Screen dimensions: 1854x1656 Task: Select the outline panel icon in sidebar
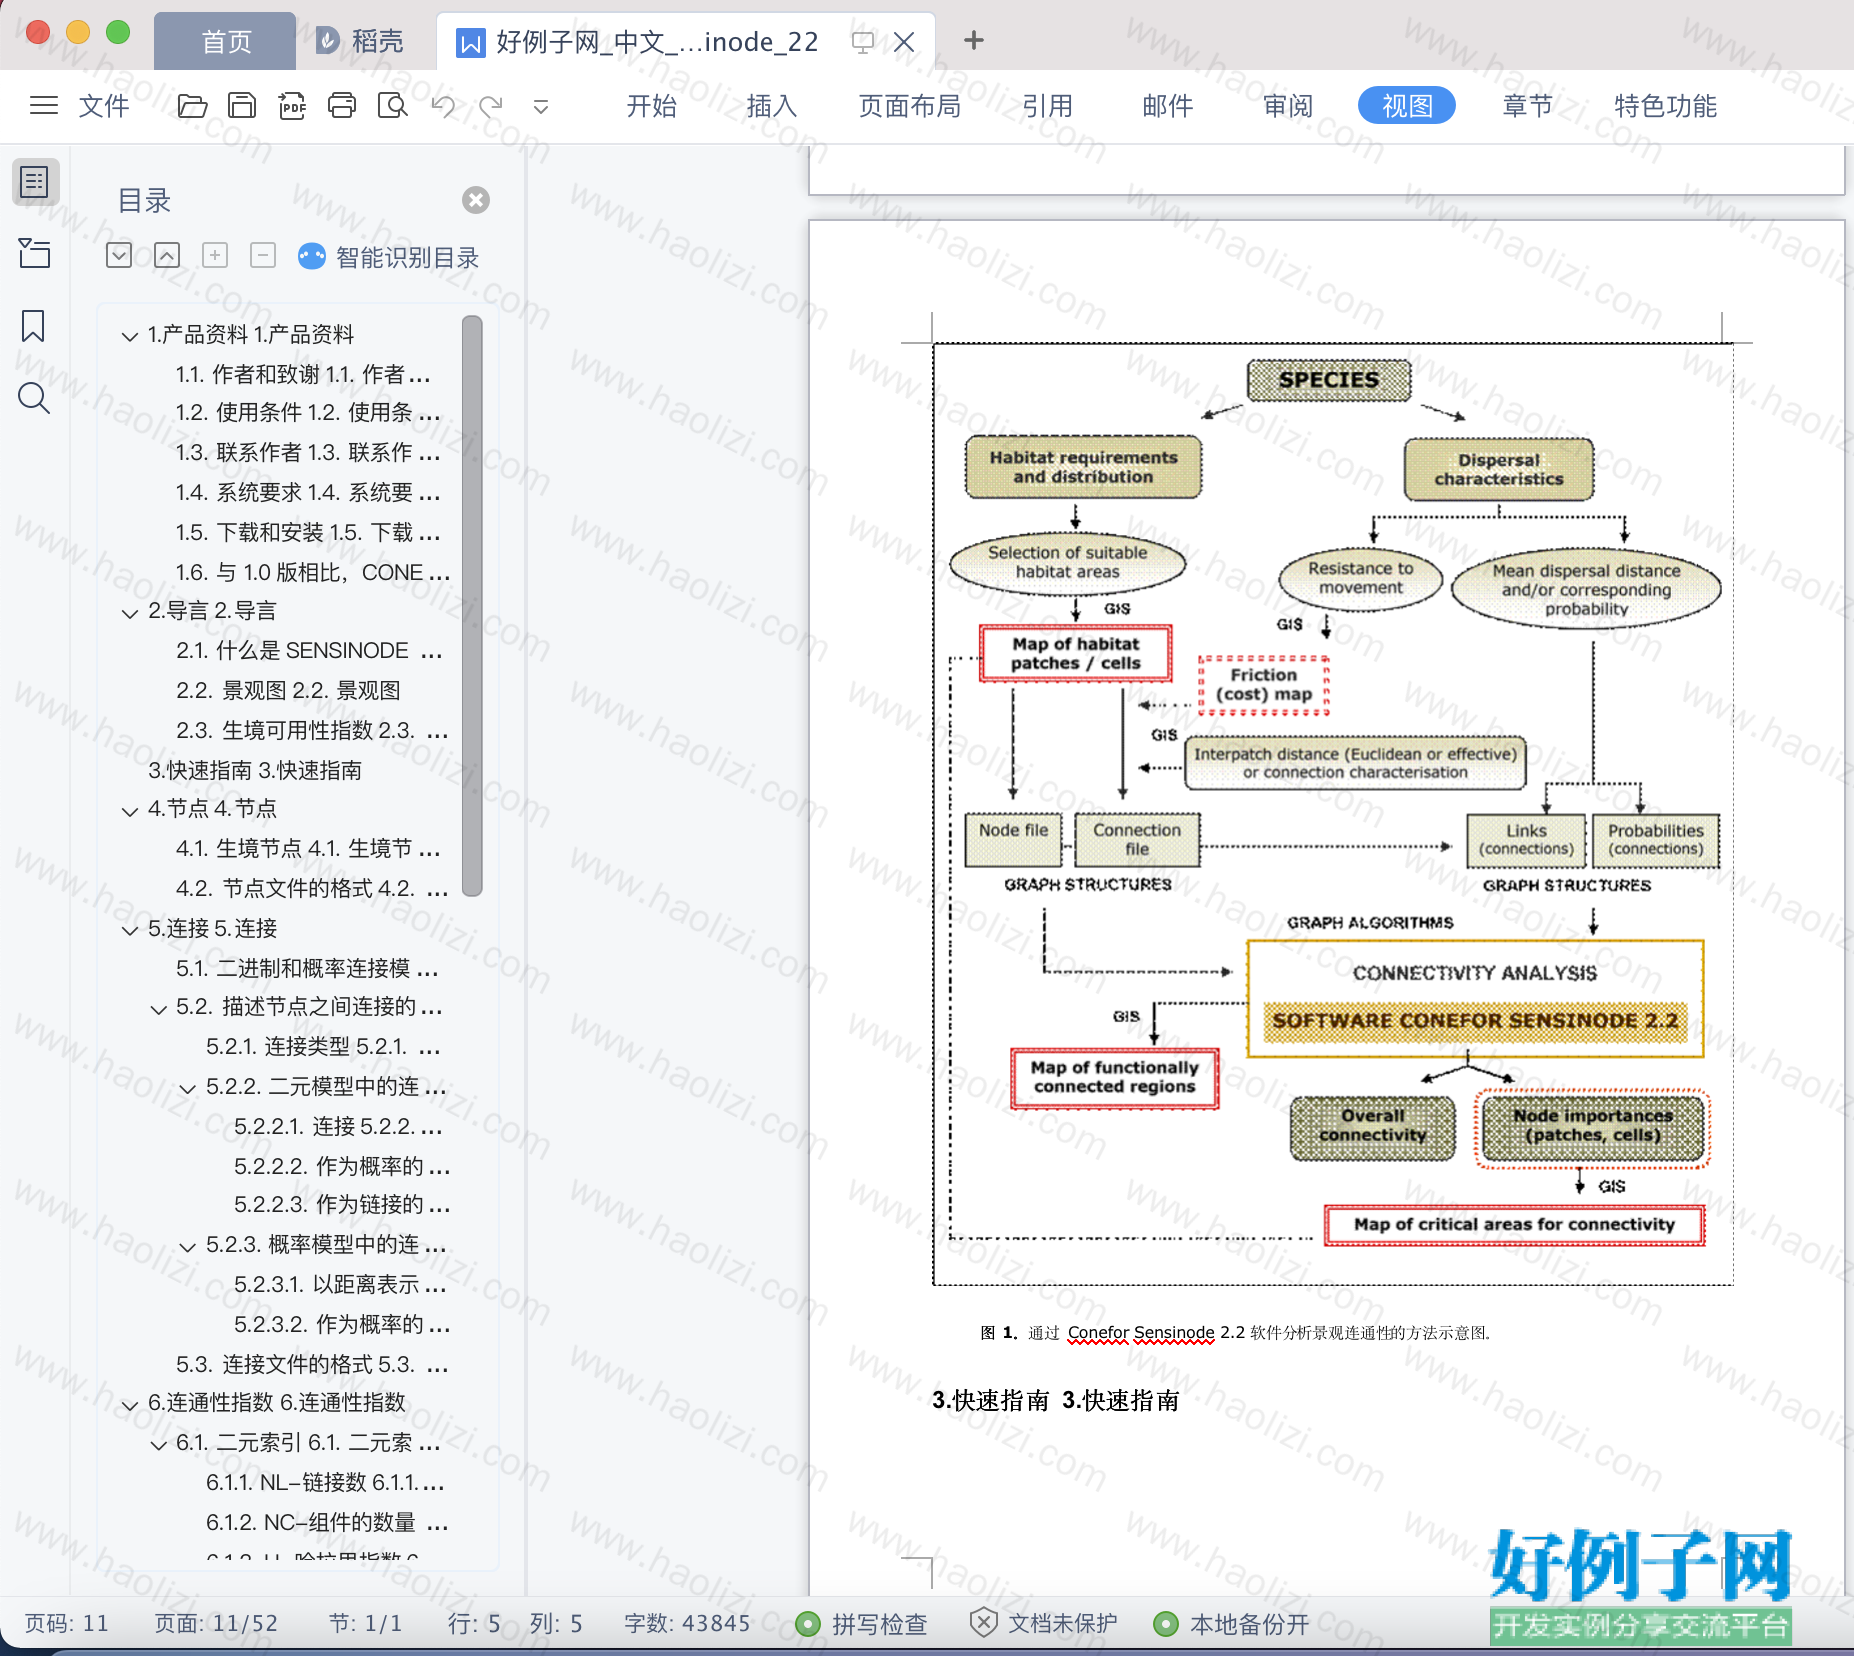[35, 182]
